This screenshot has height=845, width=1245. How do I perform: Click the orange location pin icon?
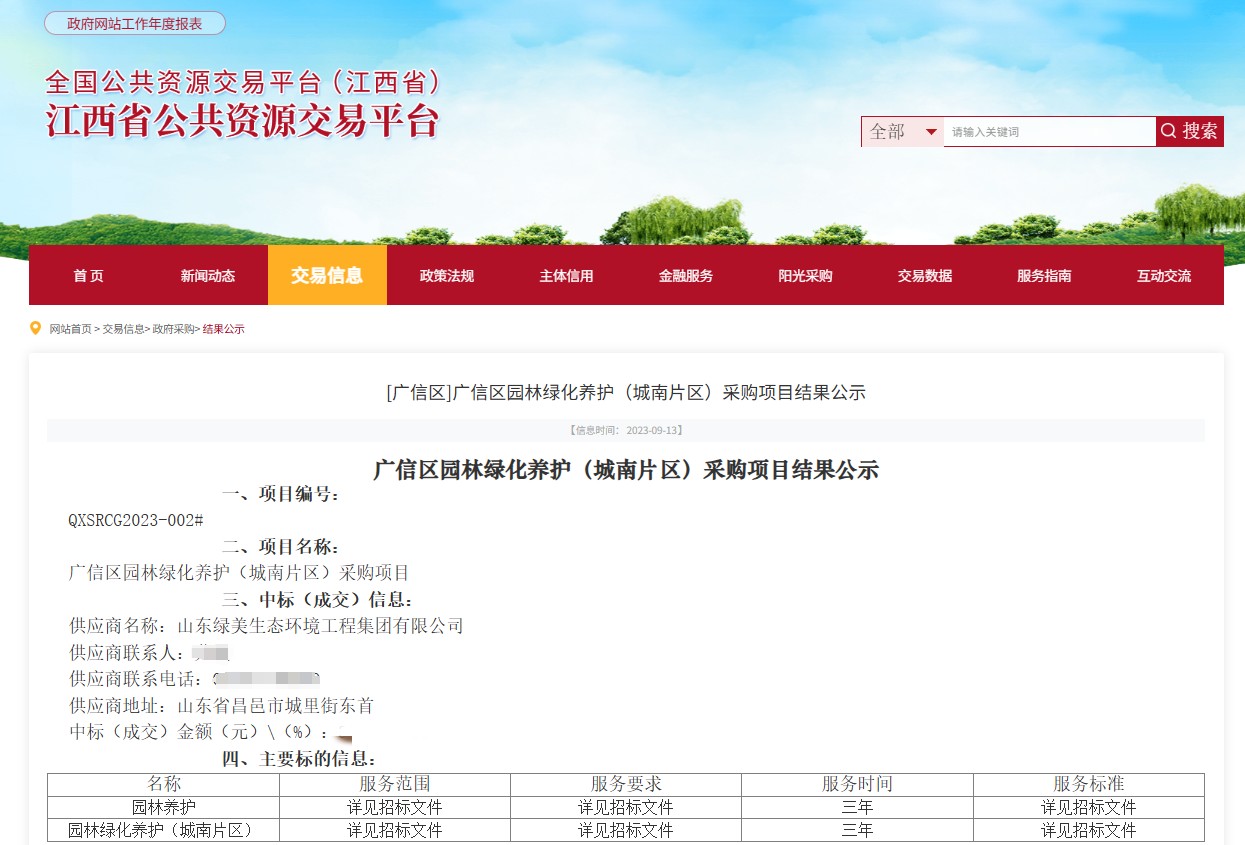coord(36,328)
